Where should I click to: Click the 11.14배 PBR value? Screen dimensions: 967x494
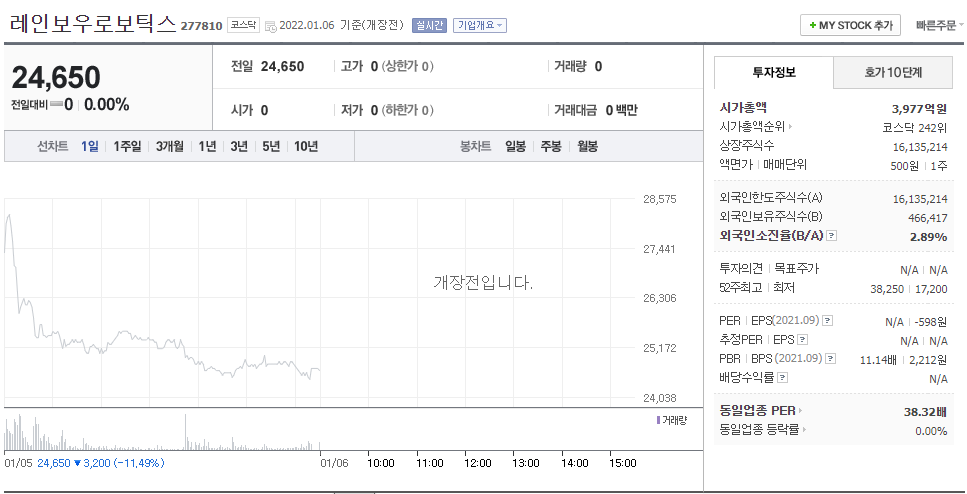[x=878, y=359]
